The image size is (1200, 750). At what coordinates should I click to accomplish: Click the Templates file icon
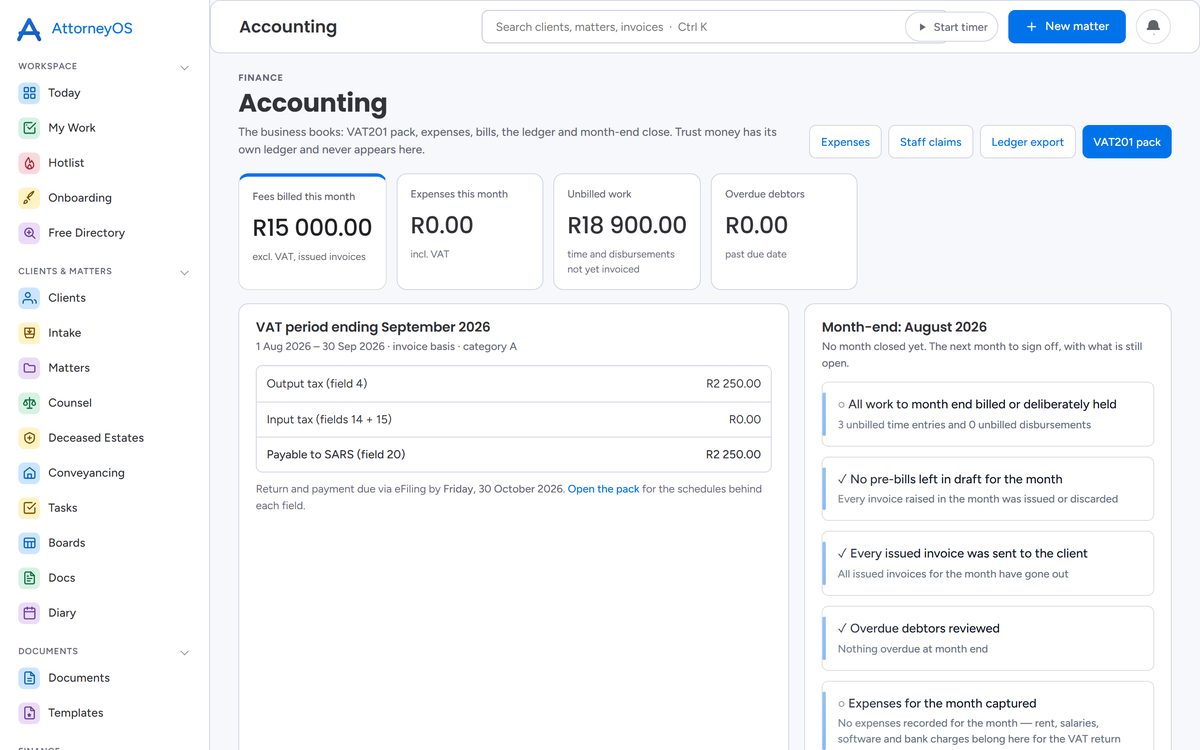(x=29, y=713)
